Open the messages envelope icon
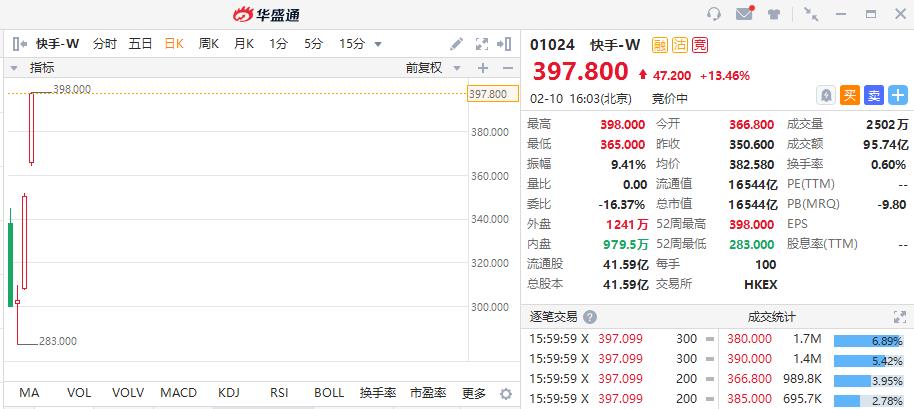Image resolution: width=914 pixels, height=409 pixels. (x=744, y=13)
